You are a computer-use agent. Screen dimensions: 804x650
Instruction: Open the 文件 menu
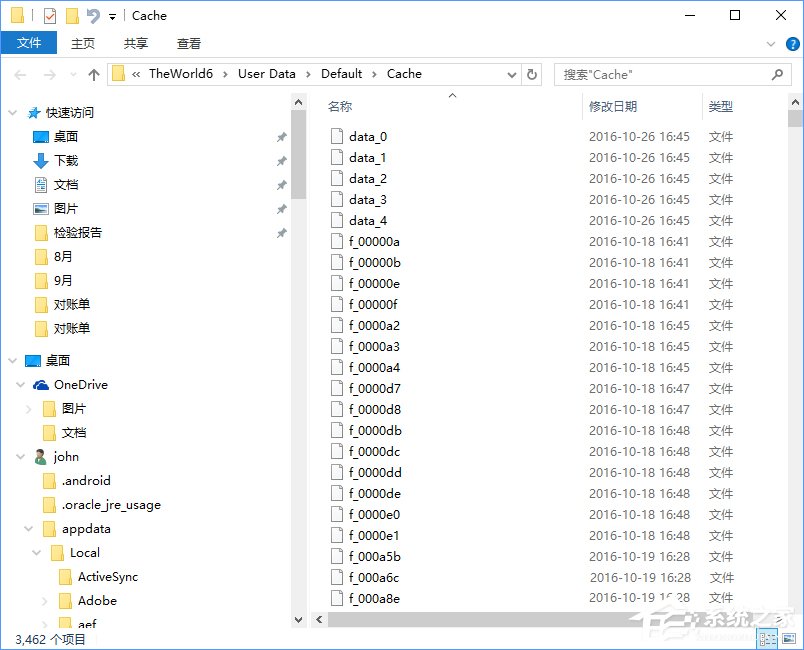pyautogui.click(x=30, y=43)
